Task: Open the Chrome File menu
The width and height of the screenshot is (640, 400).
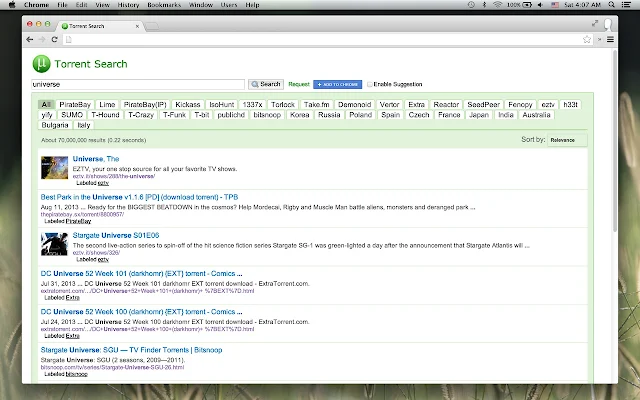Action: coord(62,5)
